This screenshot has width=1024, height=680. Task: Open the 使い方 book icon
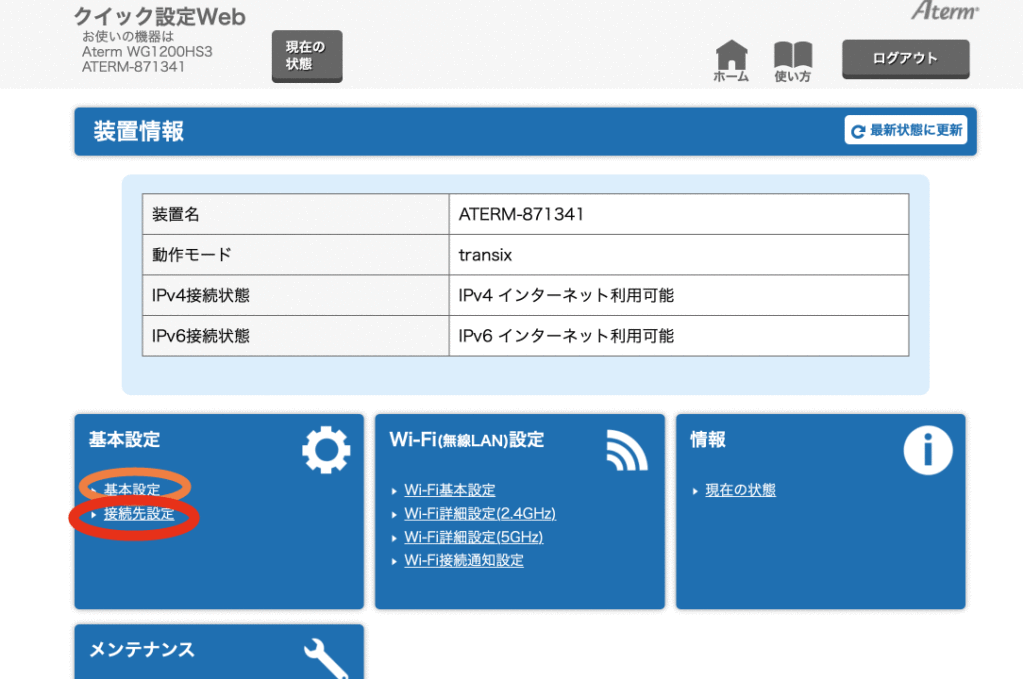(793, 57)
